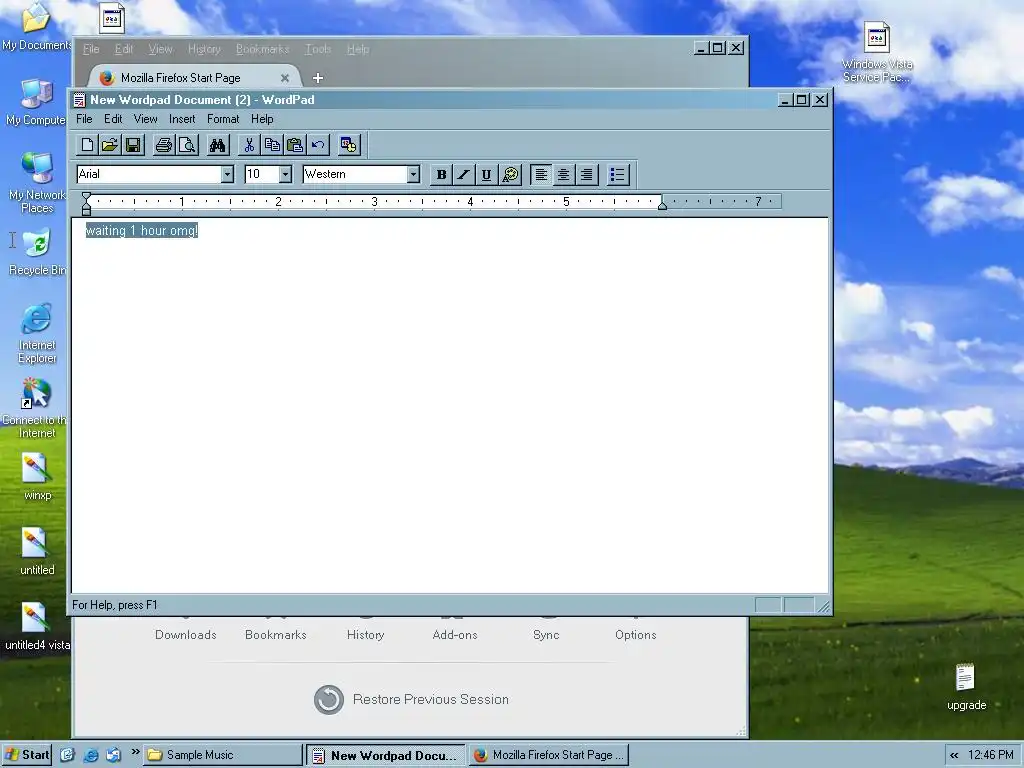The width and height of the screenshot is (1024, 768).
Task: Select the Internet Explorer desktop icon
Action: [37, 333]
